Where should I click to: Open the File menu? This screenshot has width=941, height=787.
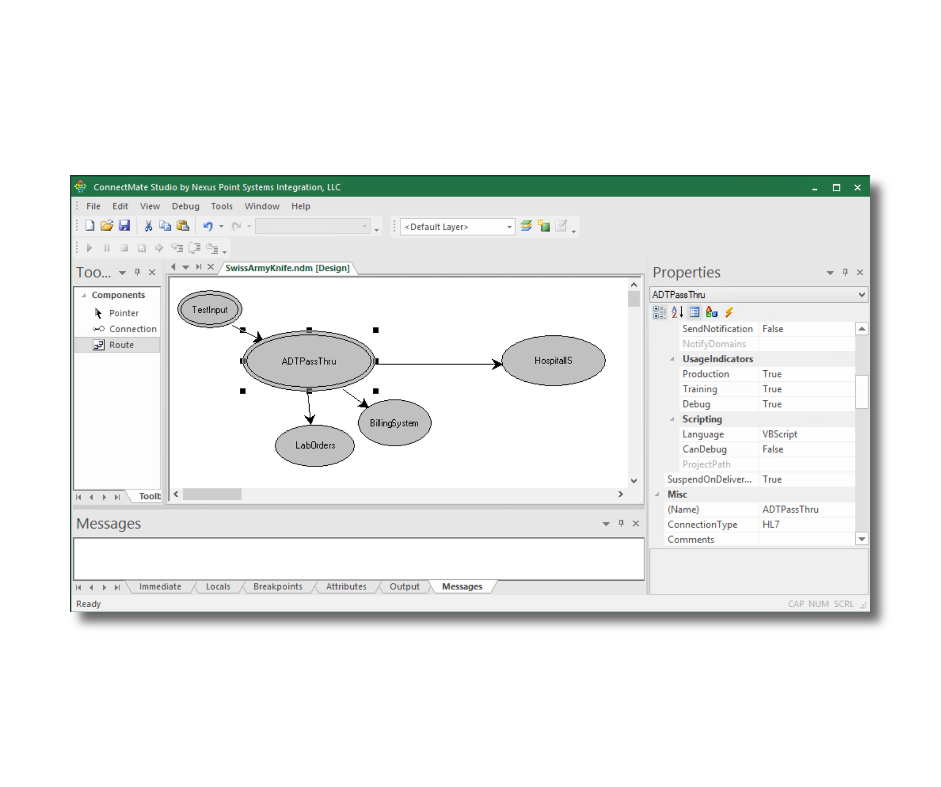[93, 206]
